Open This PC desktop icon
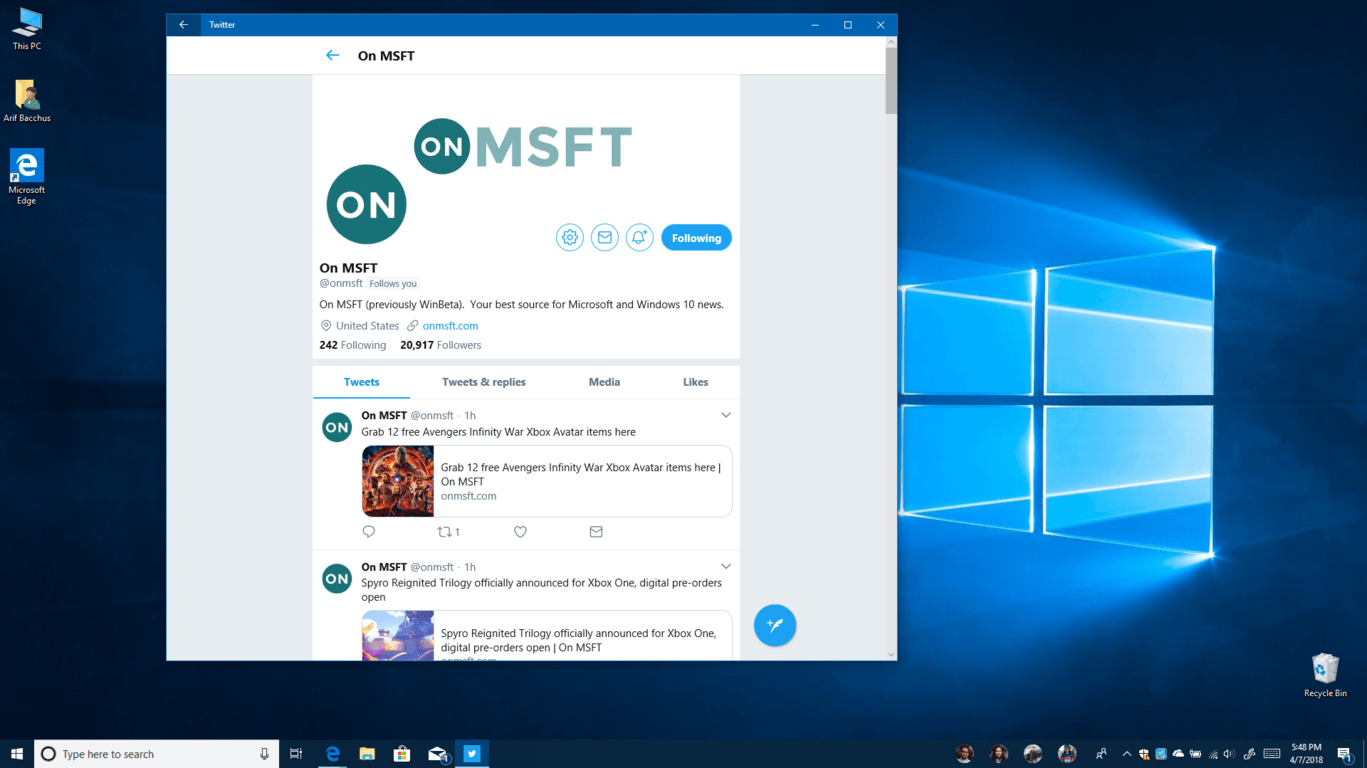Image resolution: width=1367 pixels, height=768 pixels. coord(27,28)
